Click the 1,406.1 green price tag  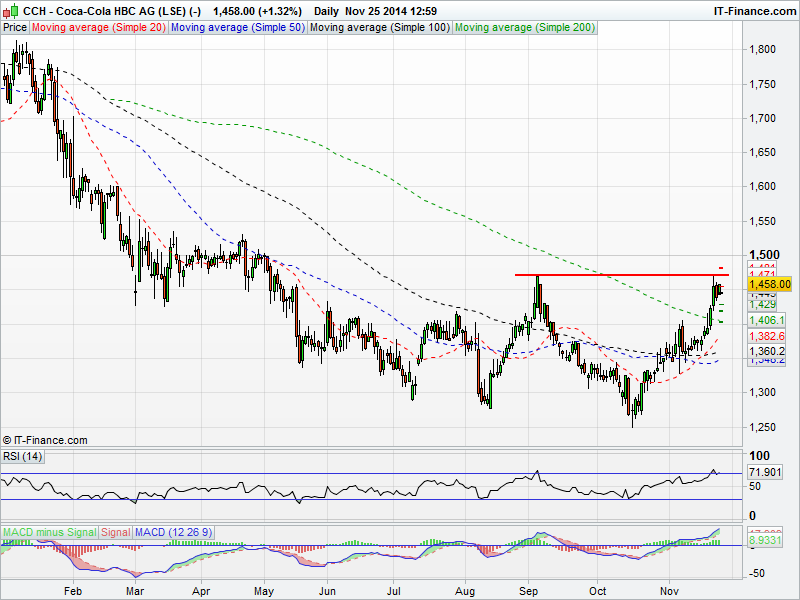(766, 319)
